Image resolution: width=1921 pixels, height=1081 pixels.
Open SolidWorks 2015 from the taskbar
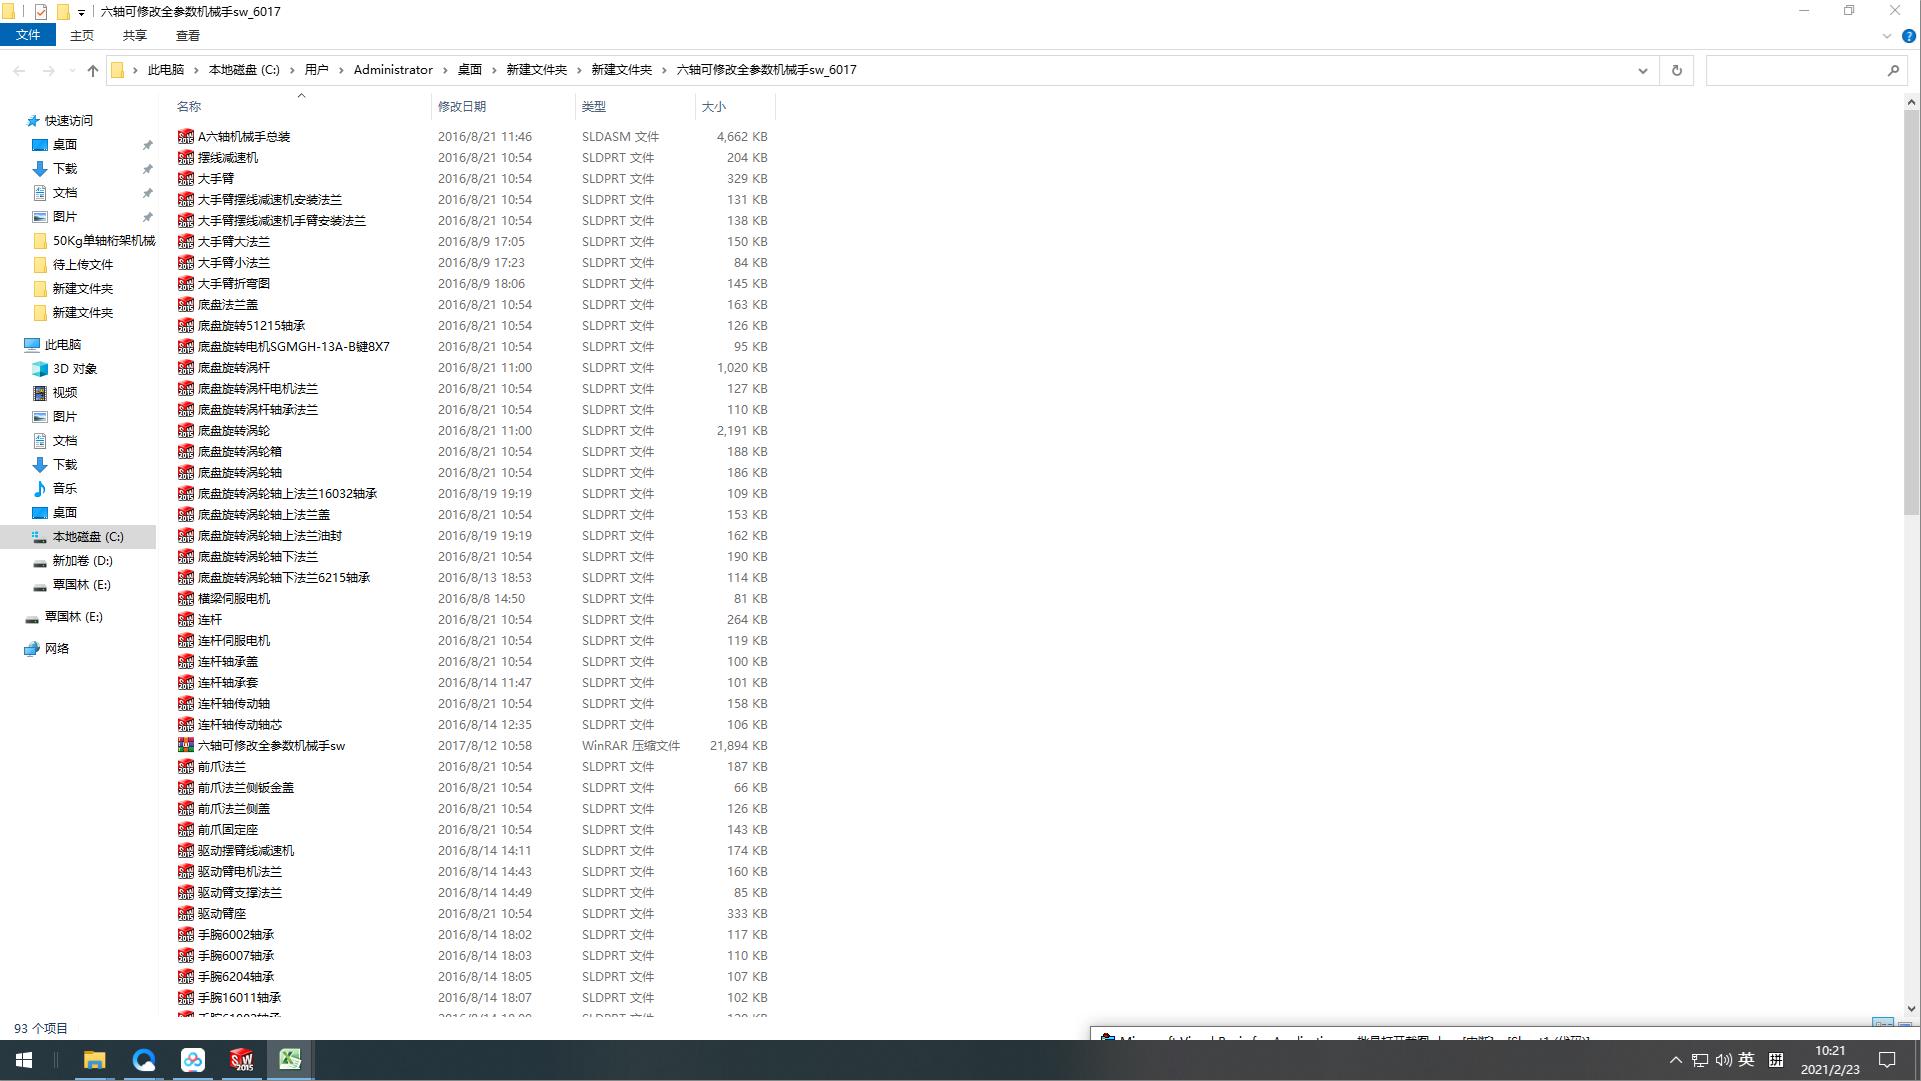[241, 1060]
